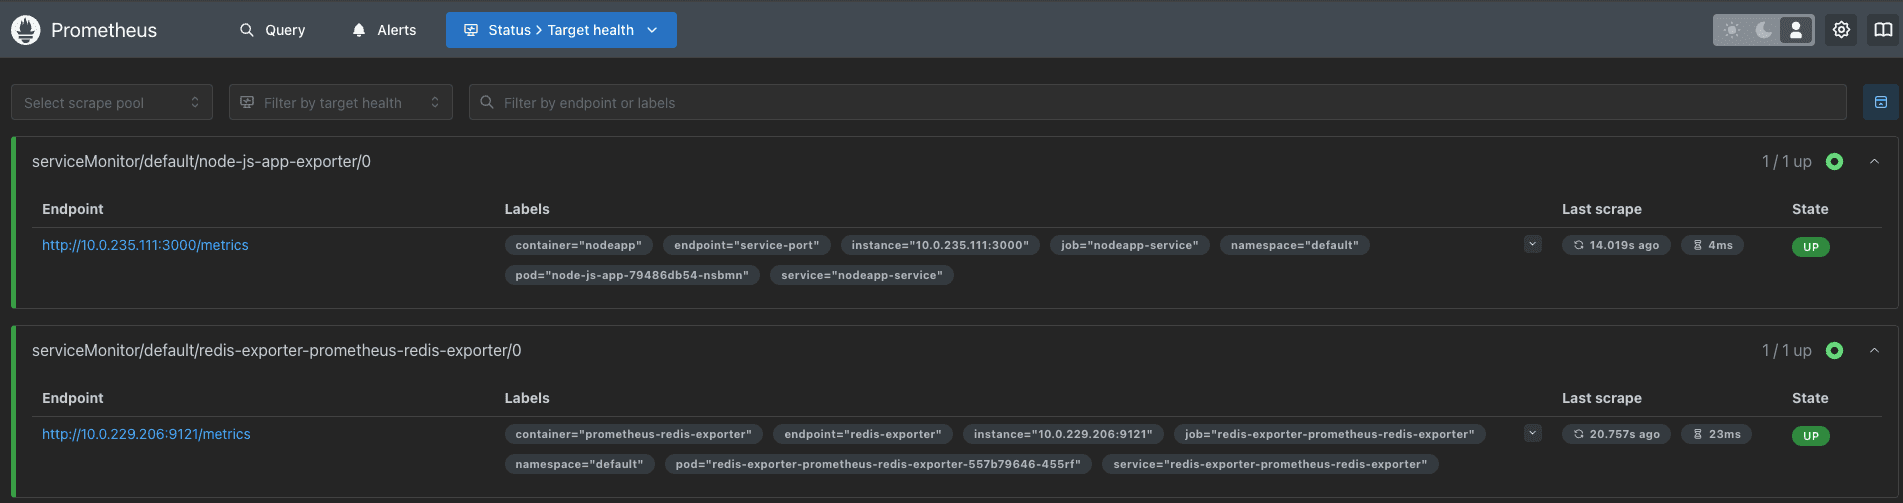Click job="redis-exporter-prometheus-redis-exporter" label badge
This screenshot has height=503, width=1903.
click(1329, 434)
